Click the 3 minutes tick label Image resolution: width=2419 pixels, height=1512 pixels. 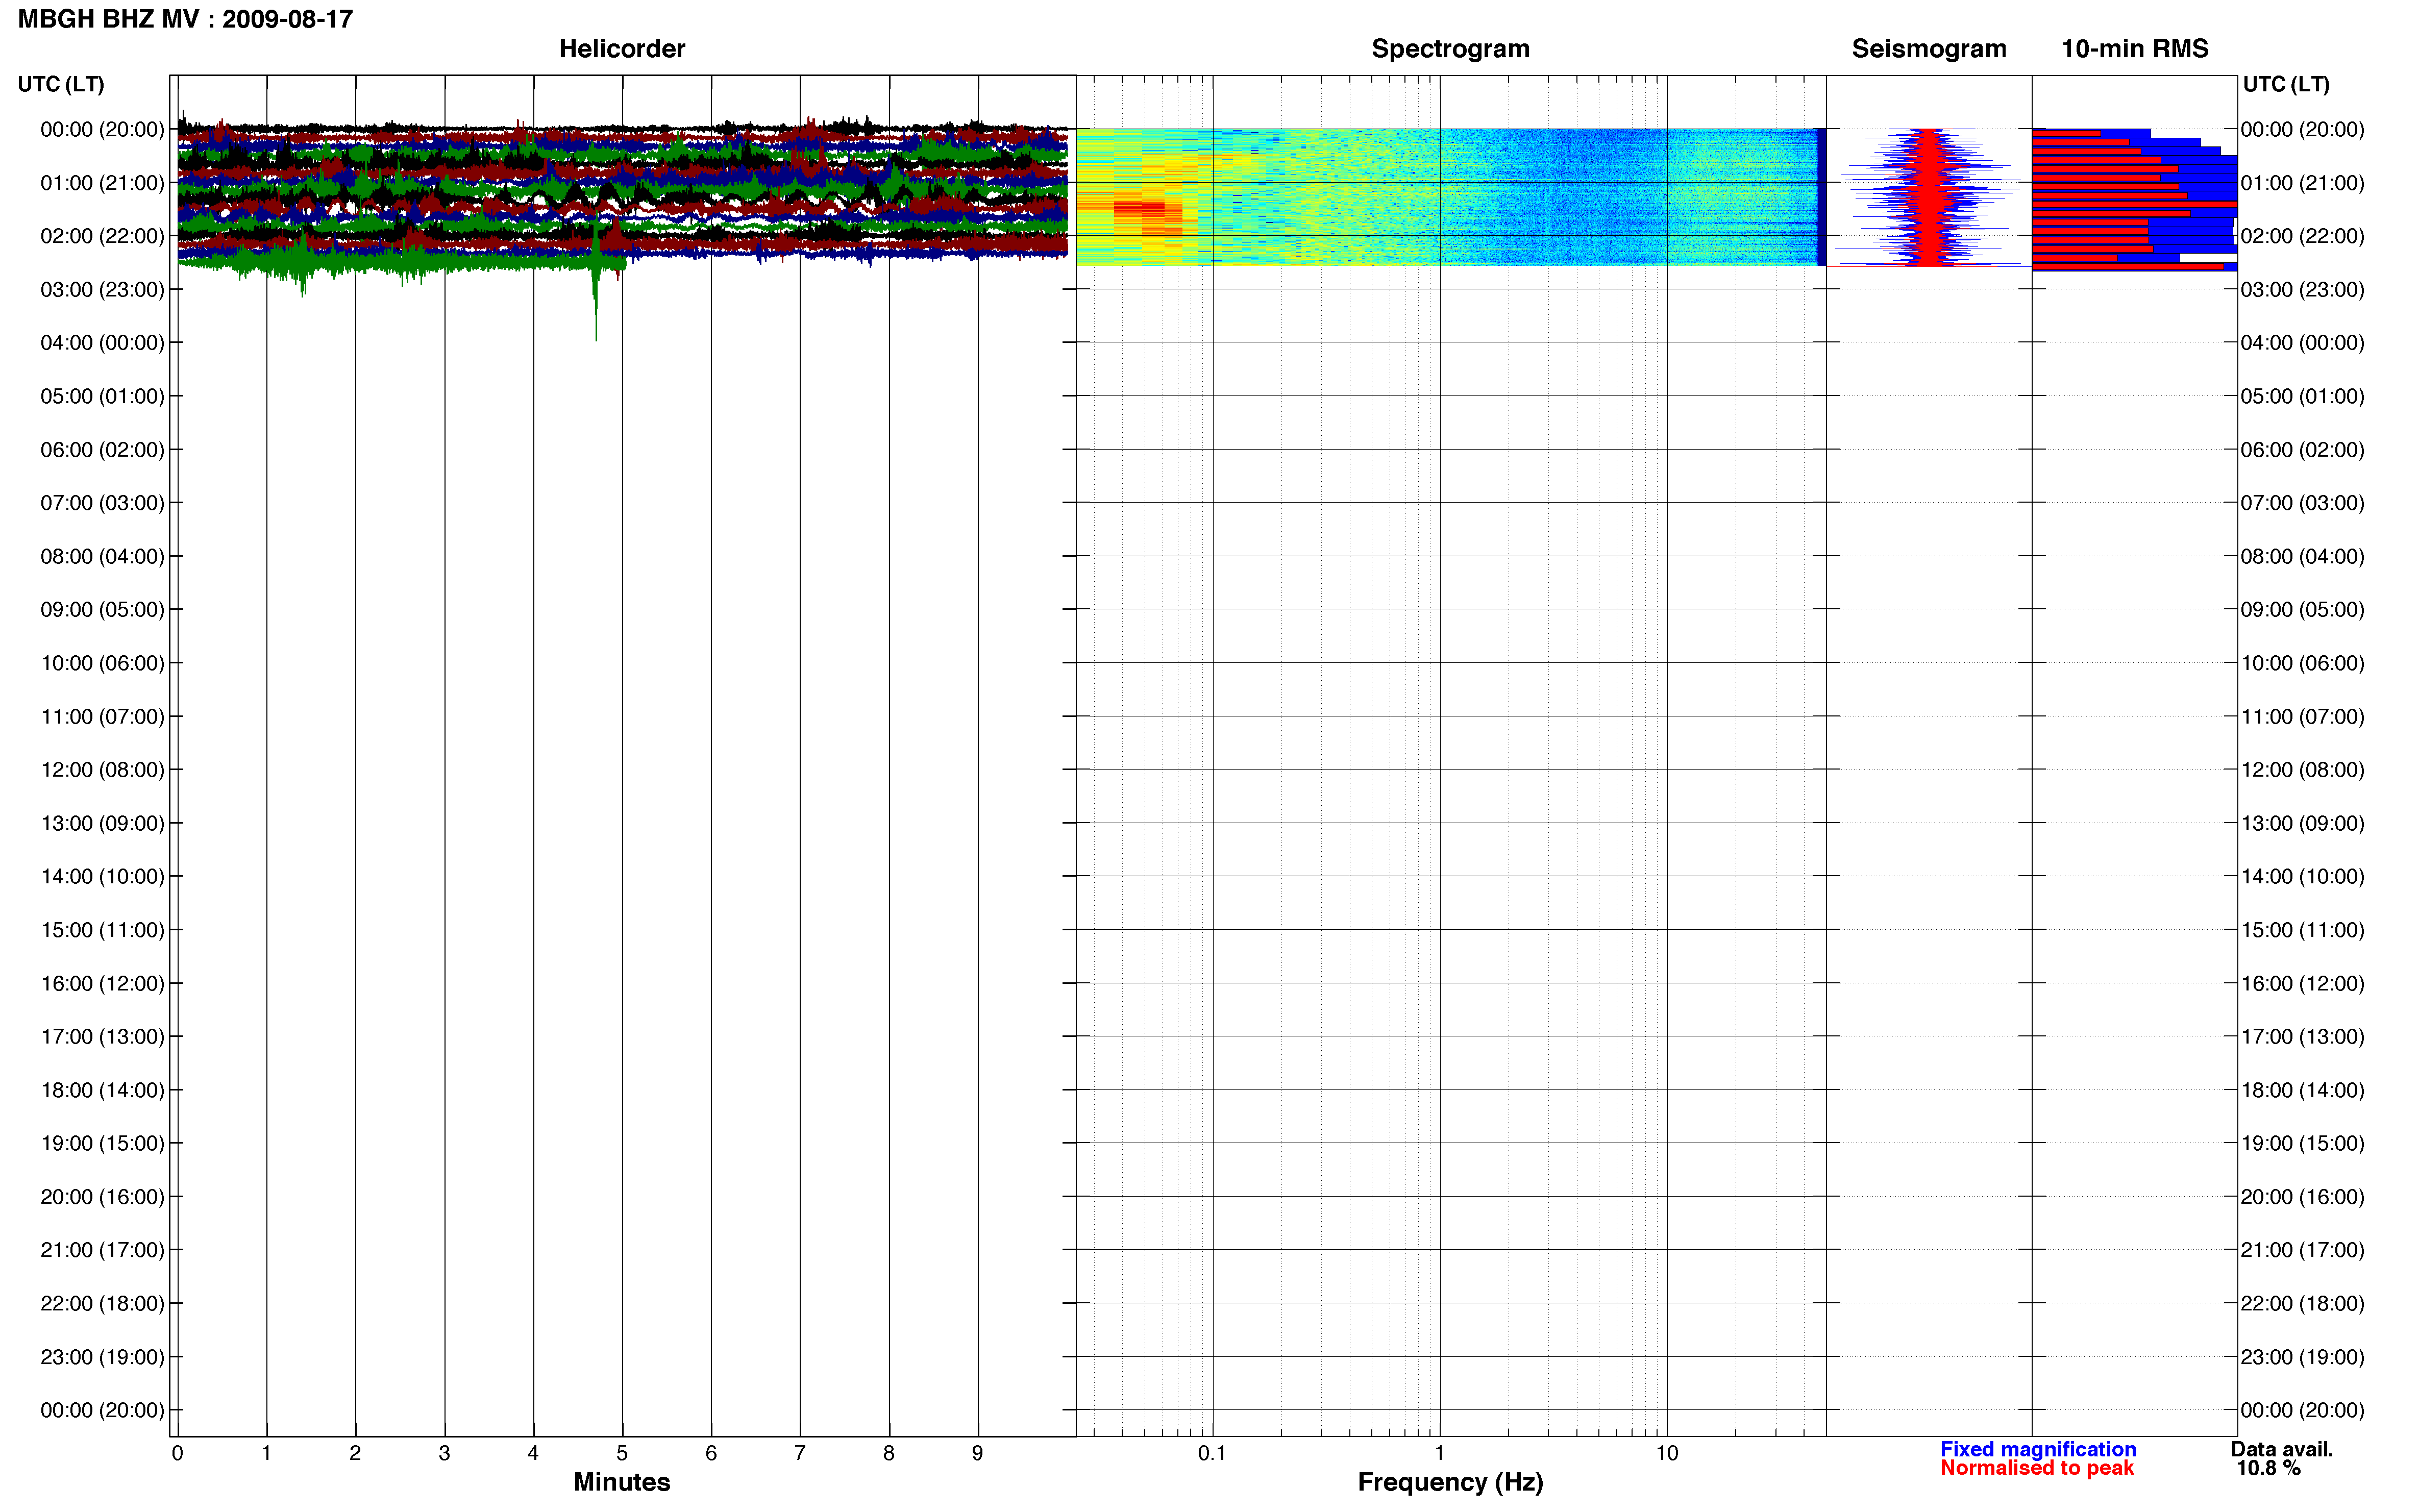pos(444,1453)
